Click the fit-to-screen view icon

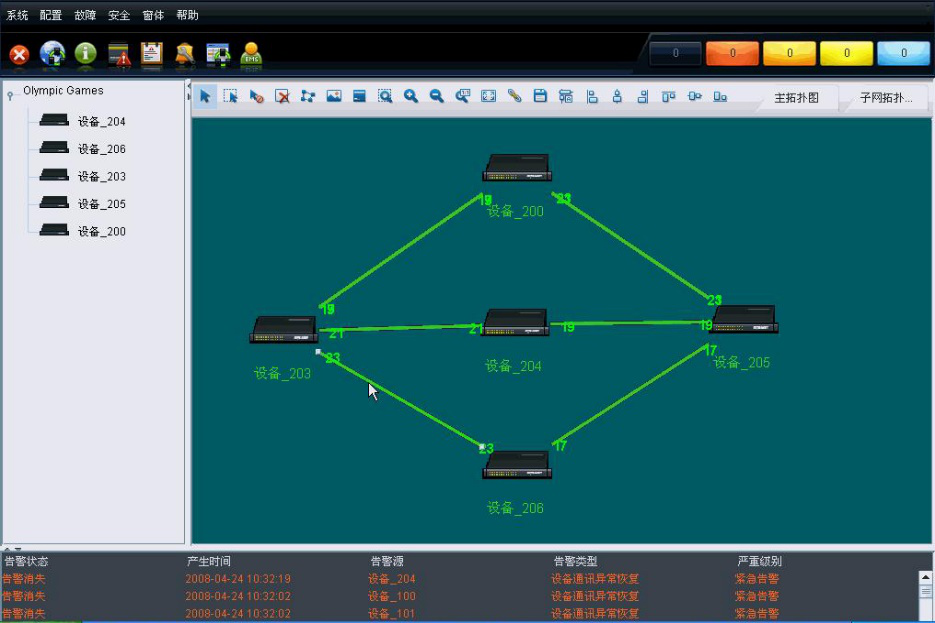coord(488,97)
